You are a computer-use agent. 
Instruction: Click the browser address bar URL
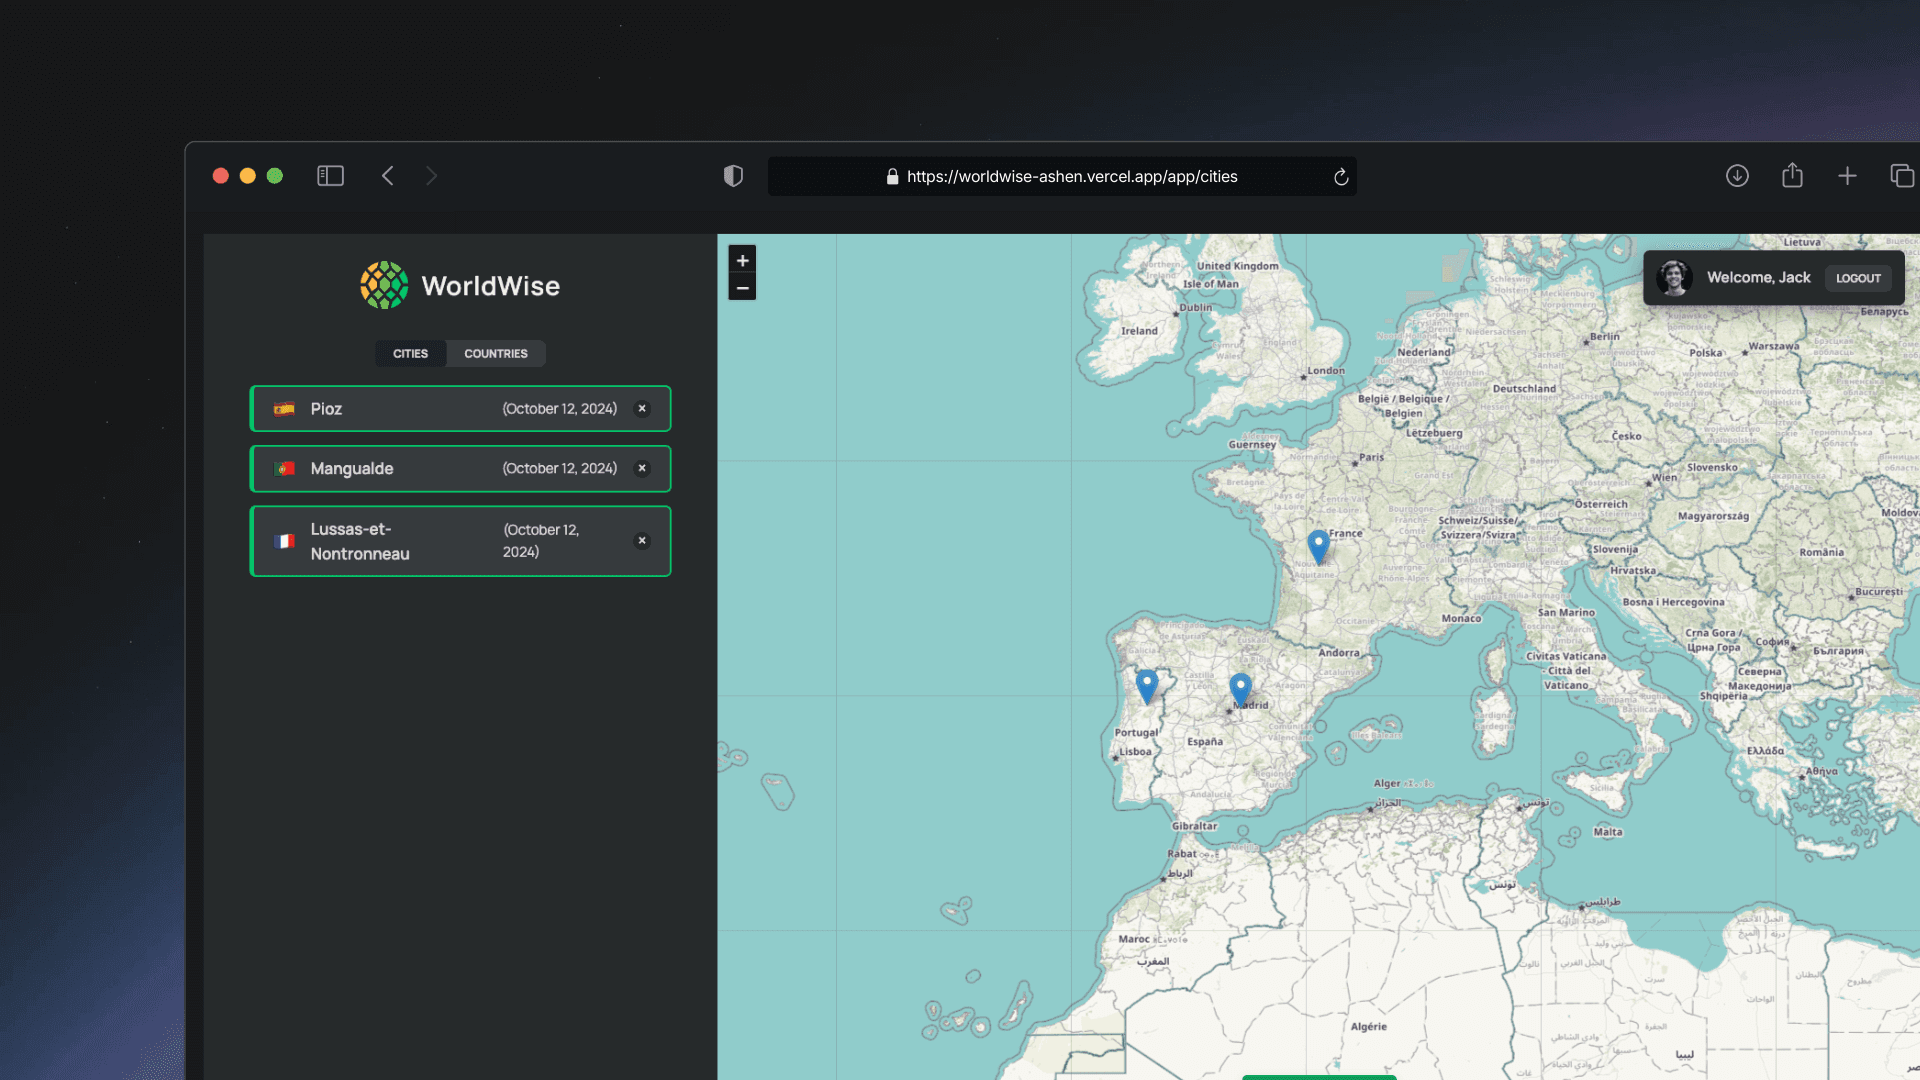1072,177
